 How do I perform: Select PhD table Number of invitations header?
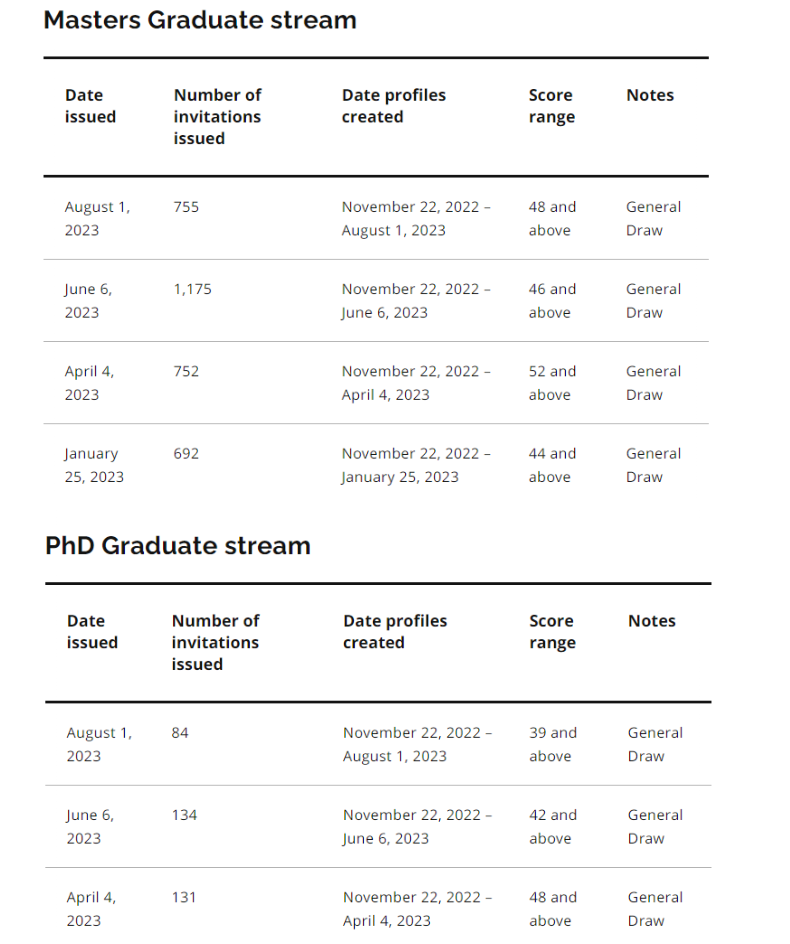pos(215,642)
